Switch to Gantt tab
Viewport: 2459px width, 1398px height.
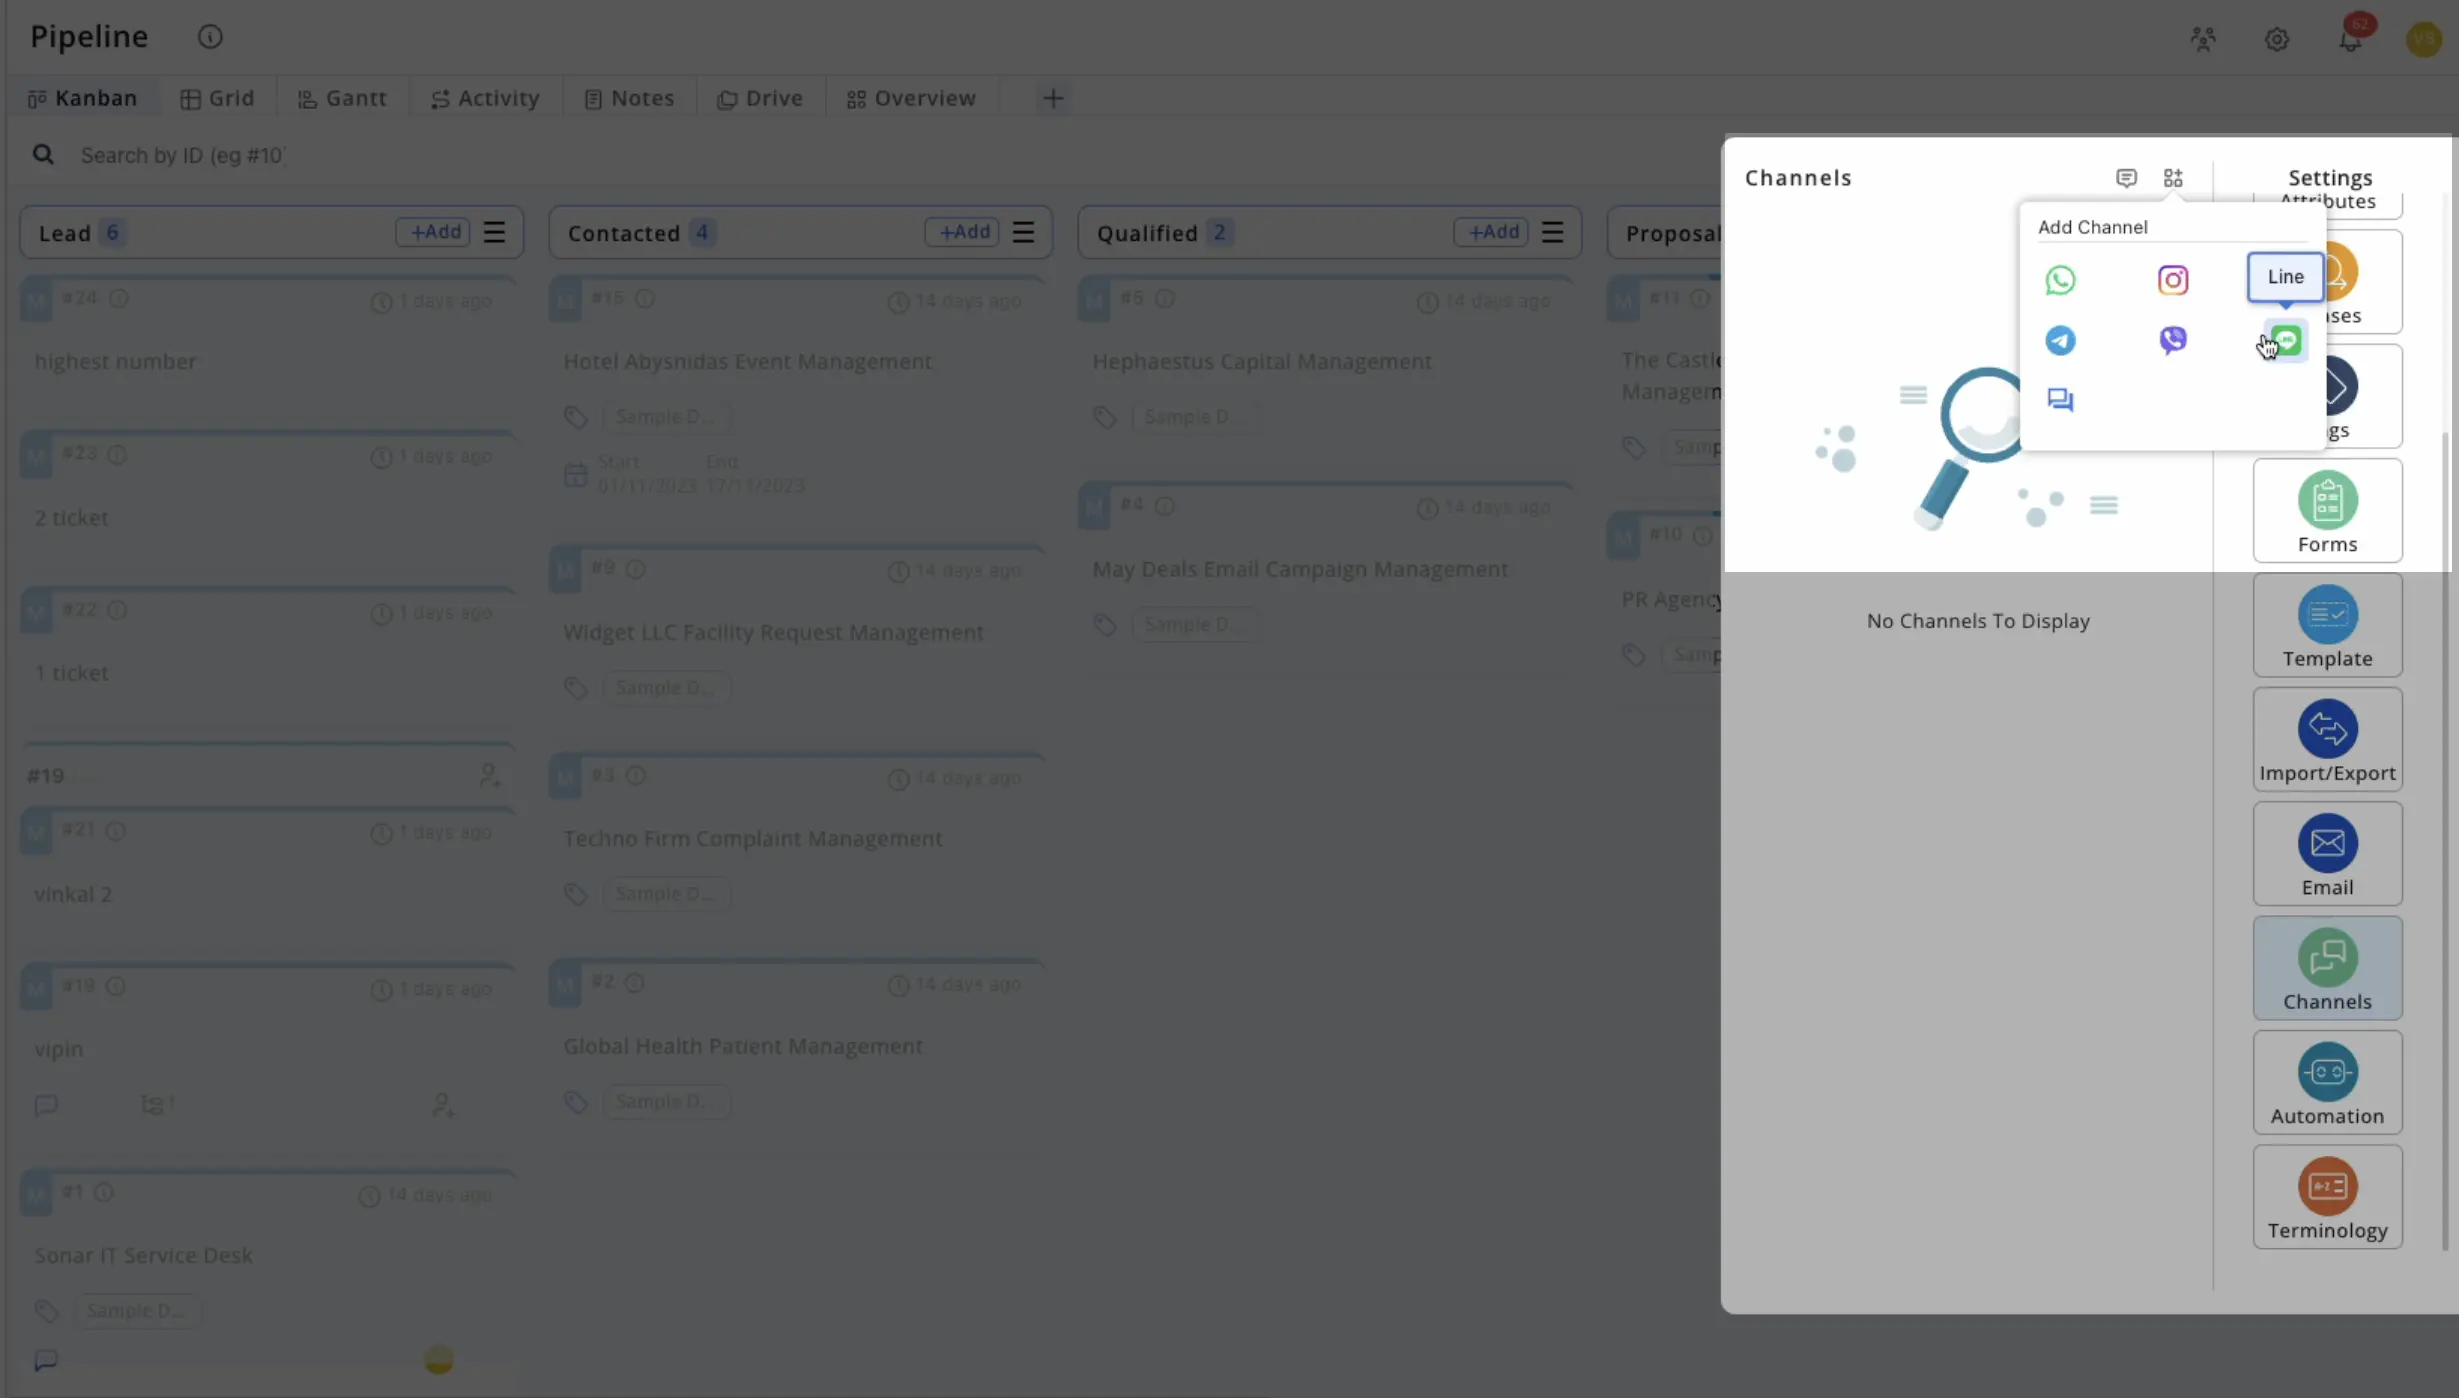[x=342, y=98]
